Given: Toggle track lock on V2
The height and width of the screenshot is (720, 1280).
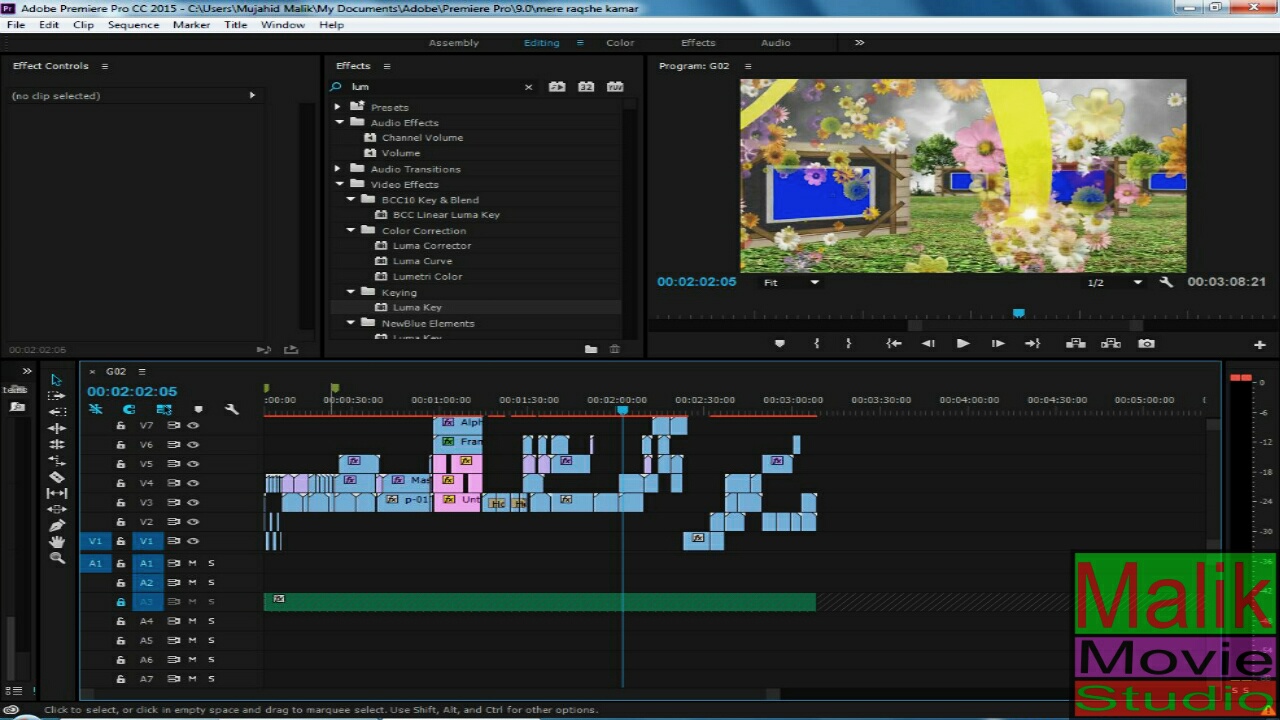Looking at the screenshot, I should click(x=121, y=522).
